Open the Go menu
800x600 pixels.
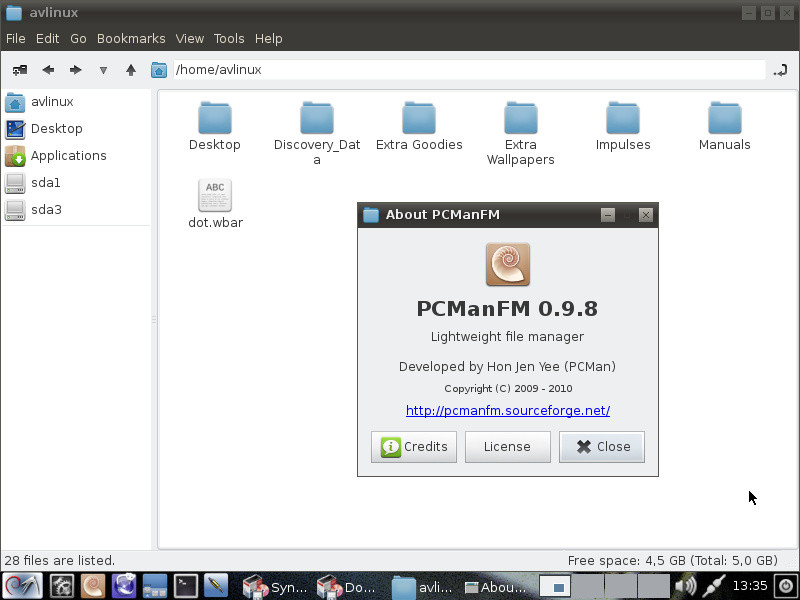(78, 39)
